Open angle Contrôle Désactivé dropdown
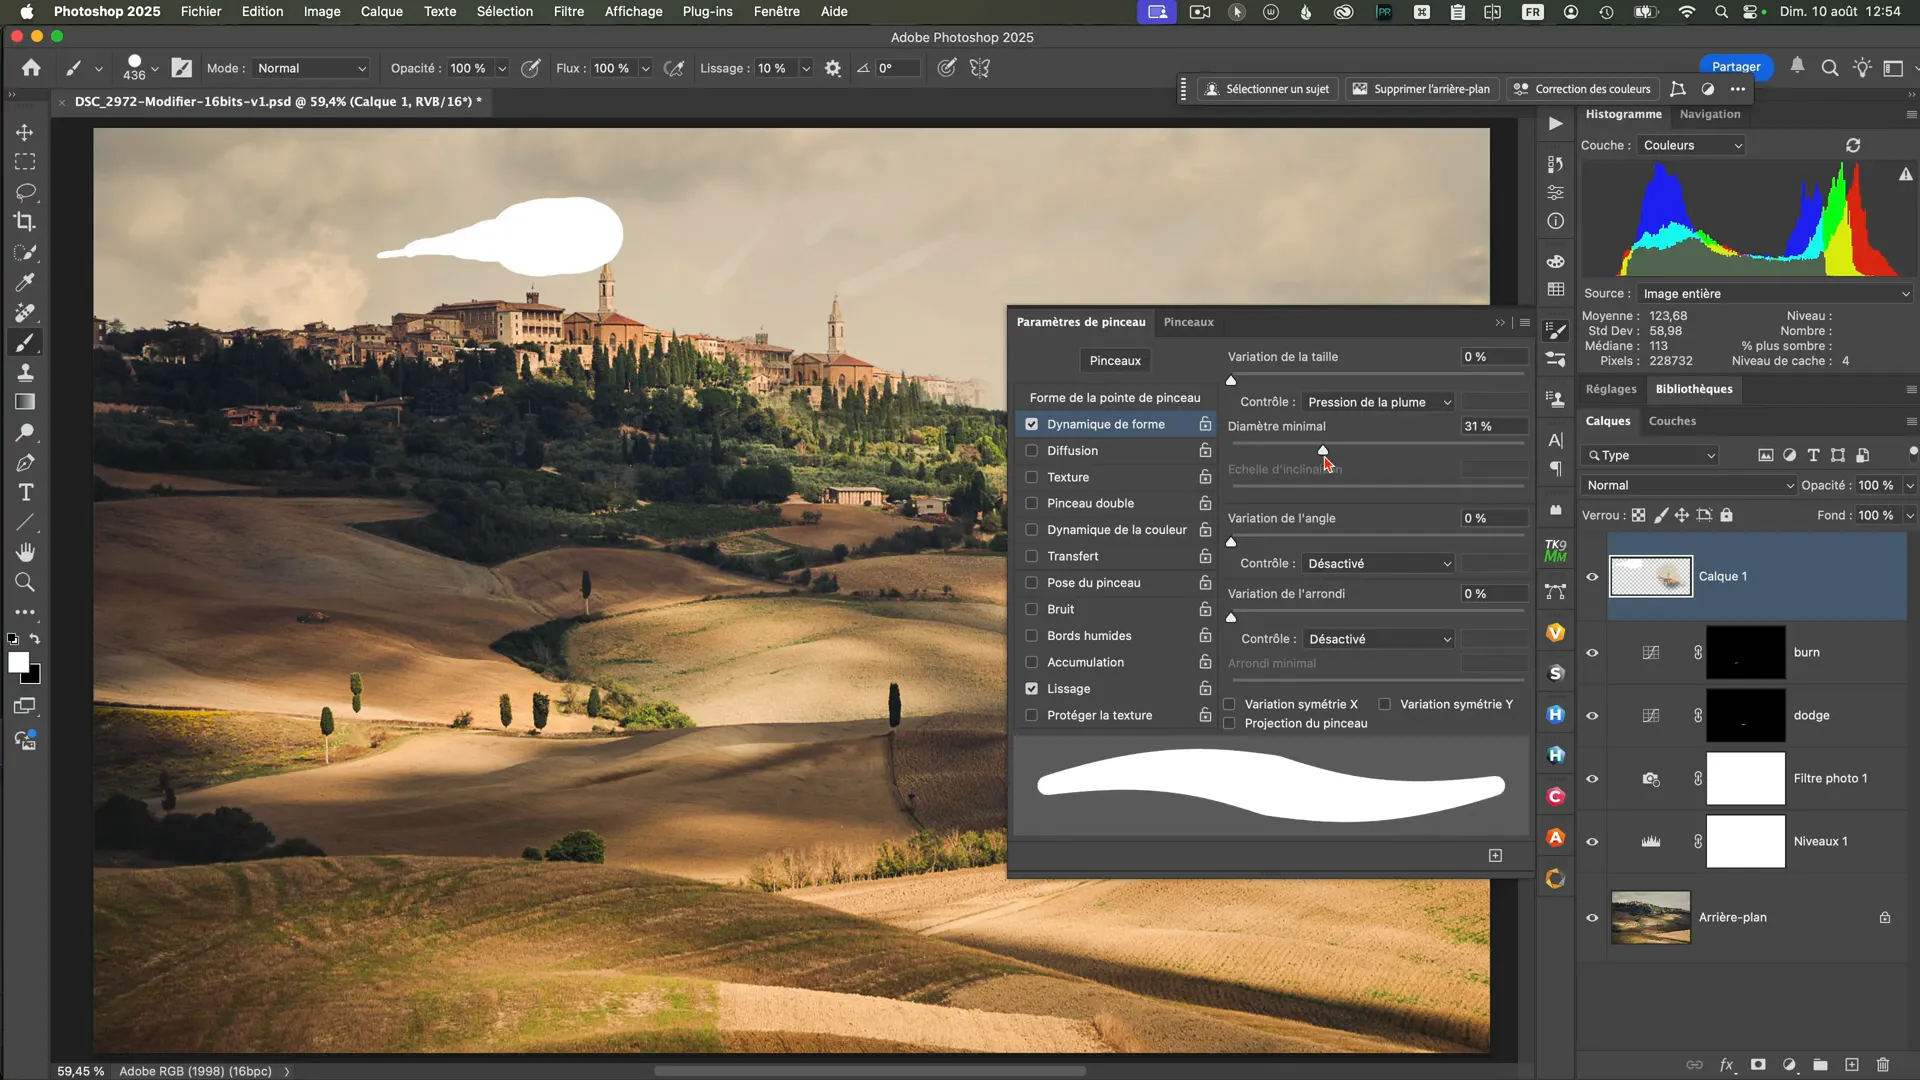 click(1378, 563)
